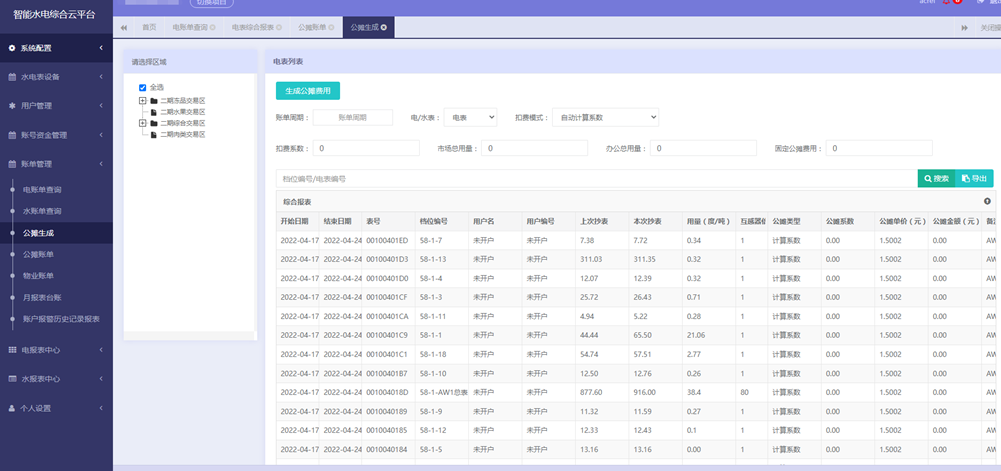Open the 电/水表 dropdown
The height and width of the screenshot is (471, 1001).
470,117
